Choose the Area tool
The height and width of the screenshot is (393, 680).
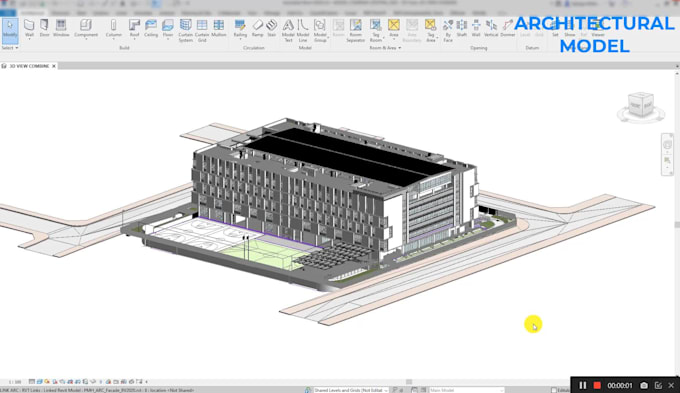tap(394, 28)
